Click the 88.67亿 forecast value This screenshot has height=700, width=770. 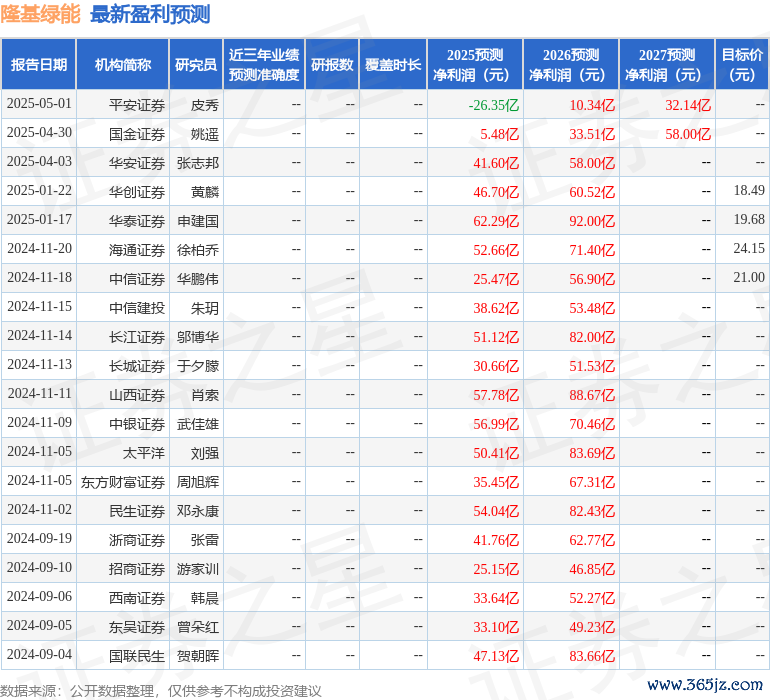pos(592,395)
